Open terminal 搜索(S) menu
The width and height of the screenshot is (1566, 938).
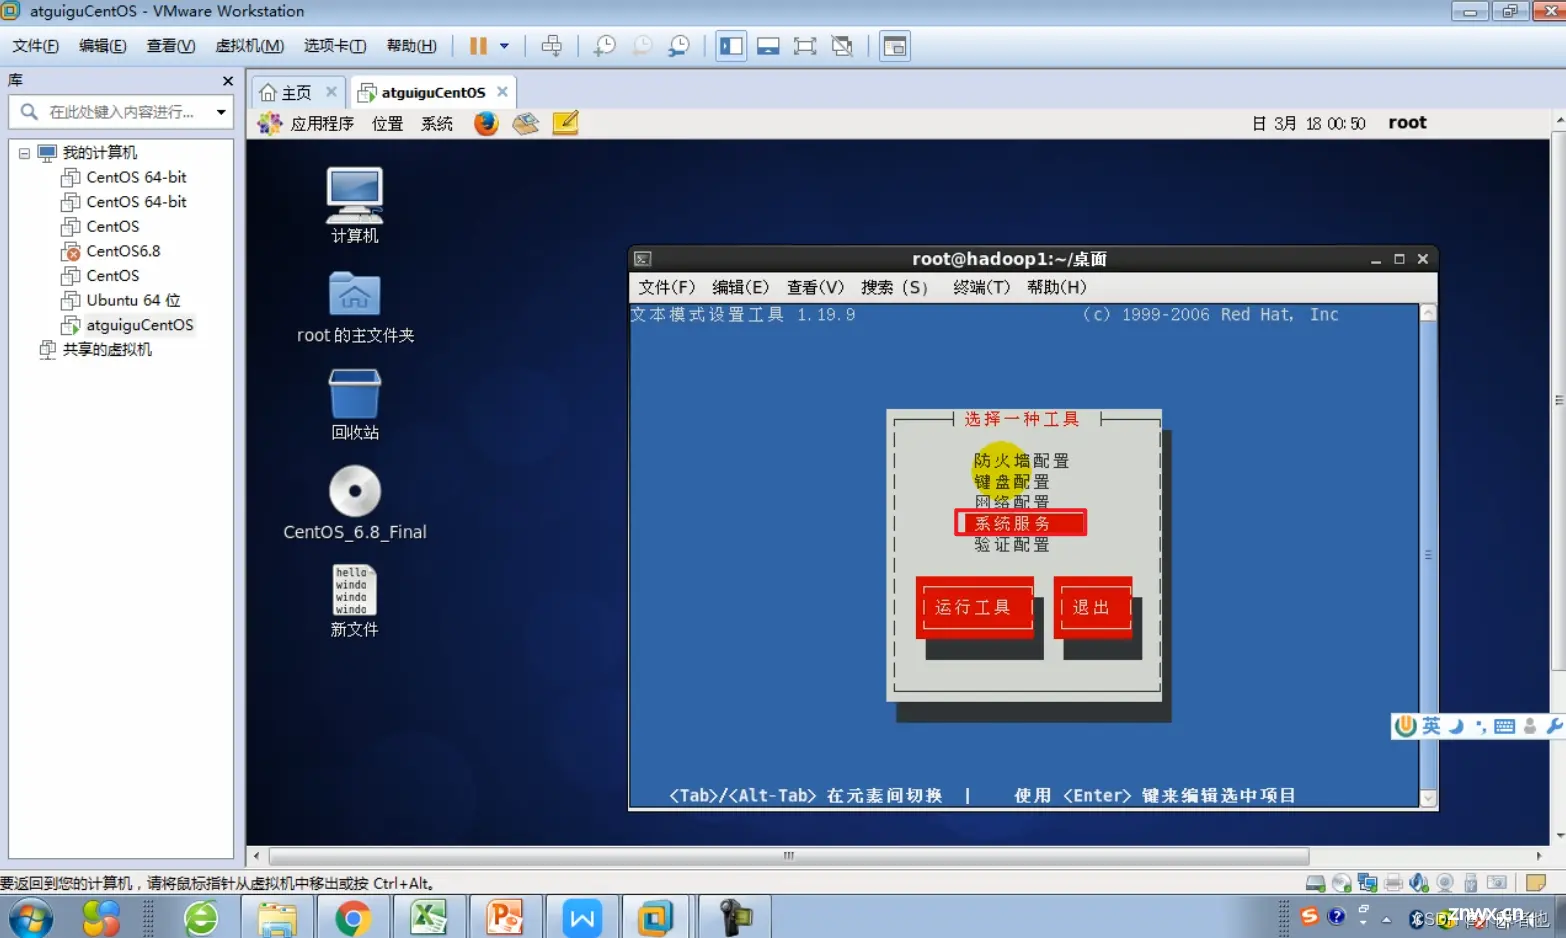click(895, 287)
